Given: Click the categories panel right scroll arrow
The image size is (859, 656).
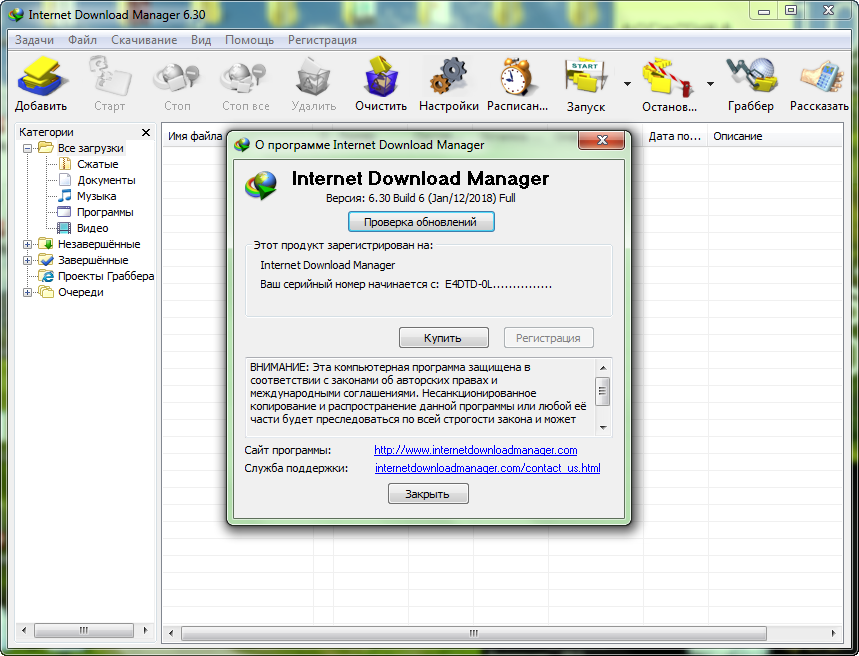Looking at the screenshot, I should (145, 630).
